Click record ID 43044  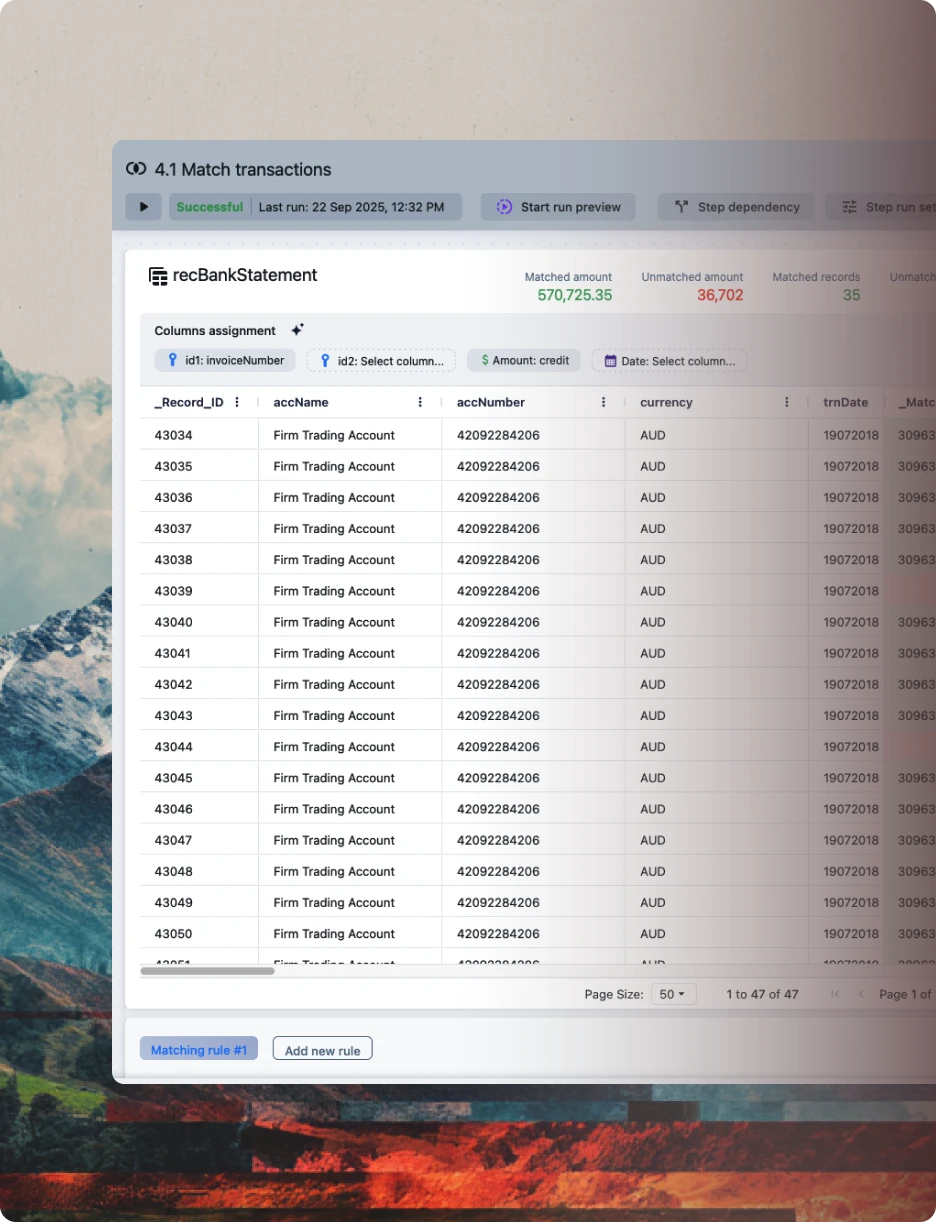point(174,747)
